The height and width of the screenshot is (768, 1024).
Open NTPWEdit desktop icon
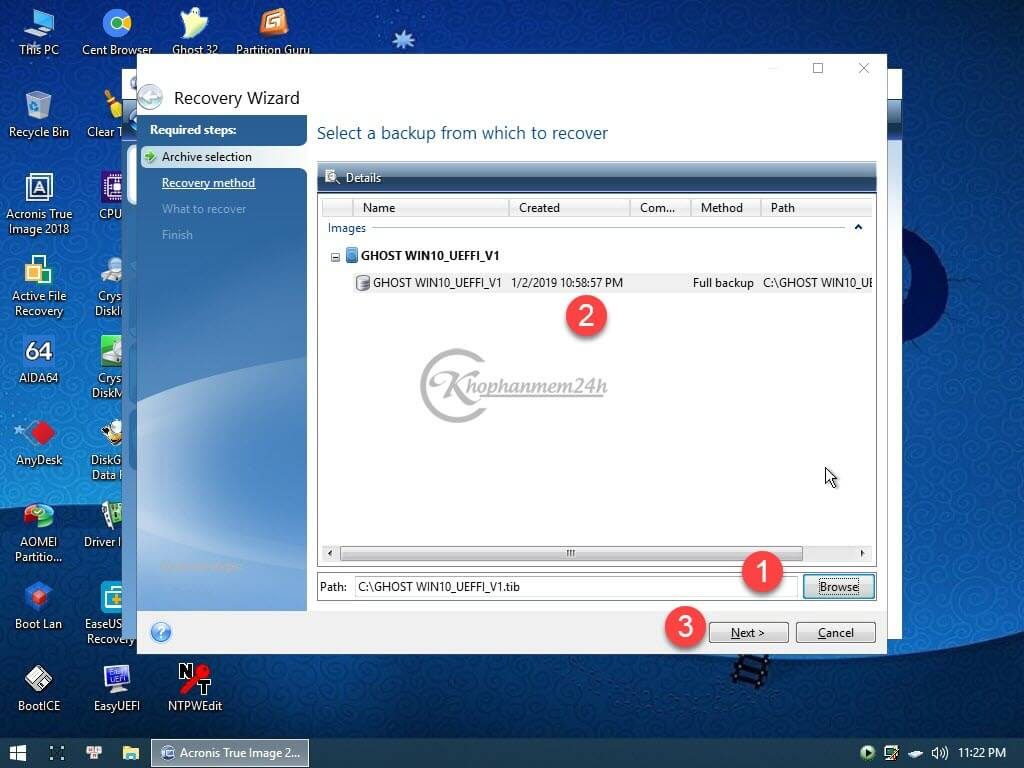tap(195, 686)
